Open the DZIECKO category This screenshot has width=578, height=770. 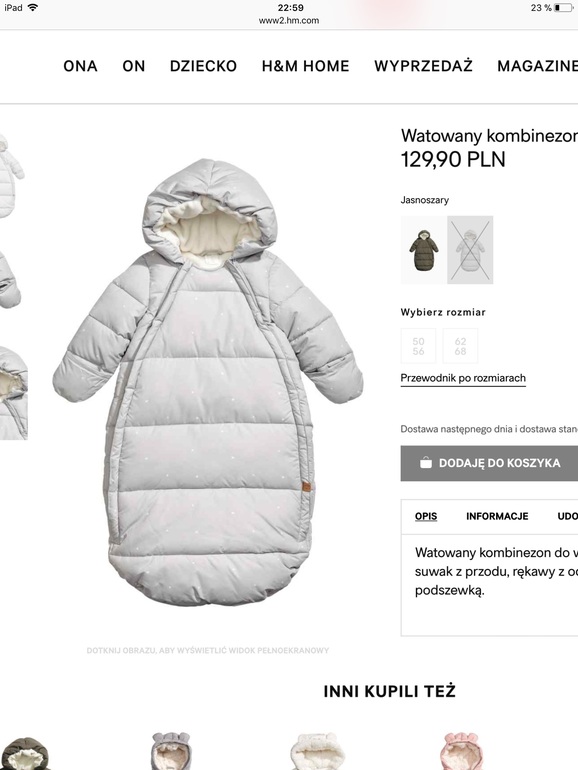click(203, 66)
